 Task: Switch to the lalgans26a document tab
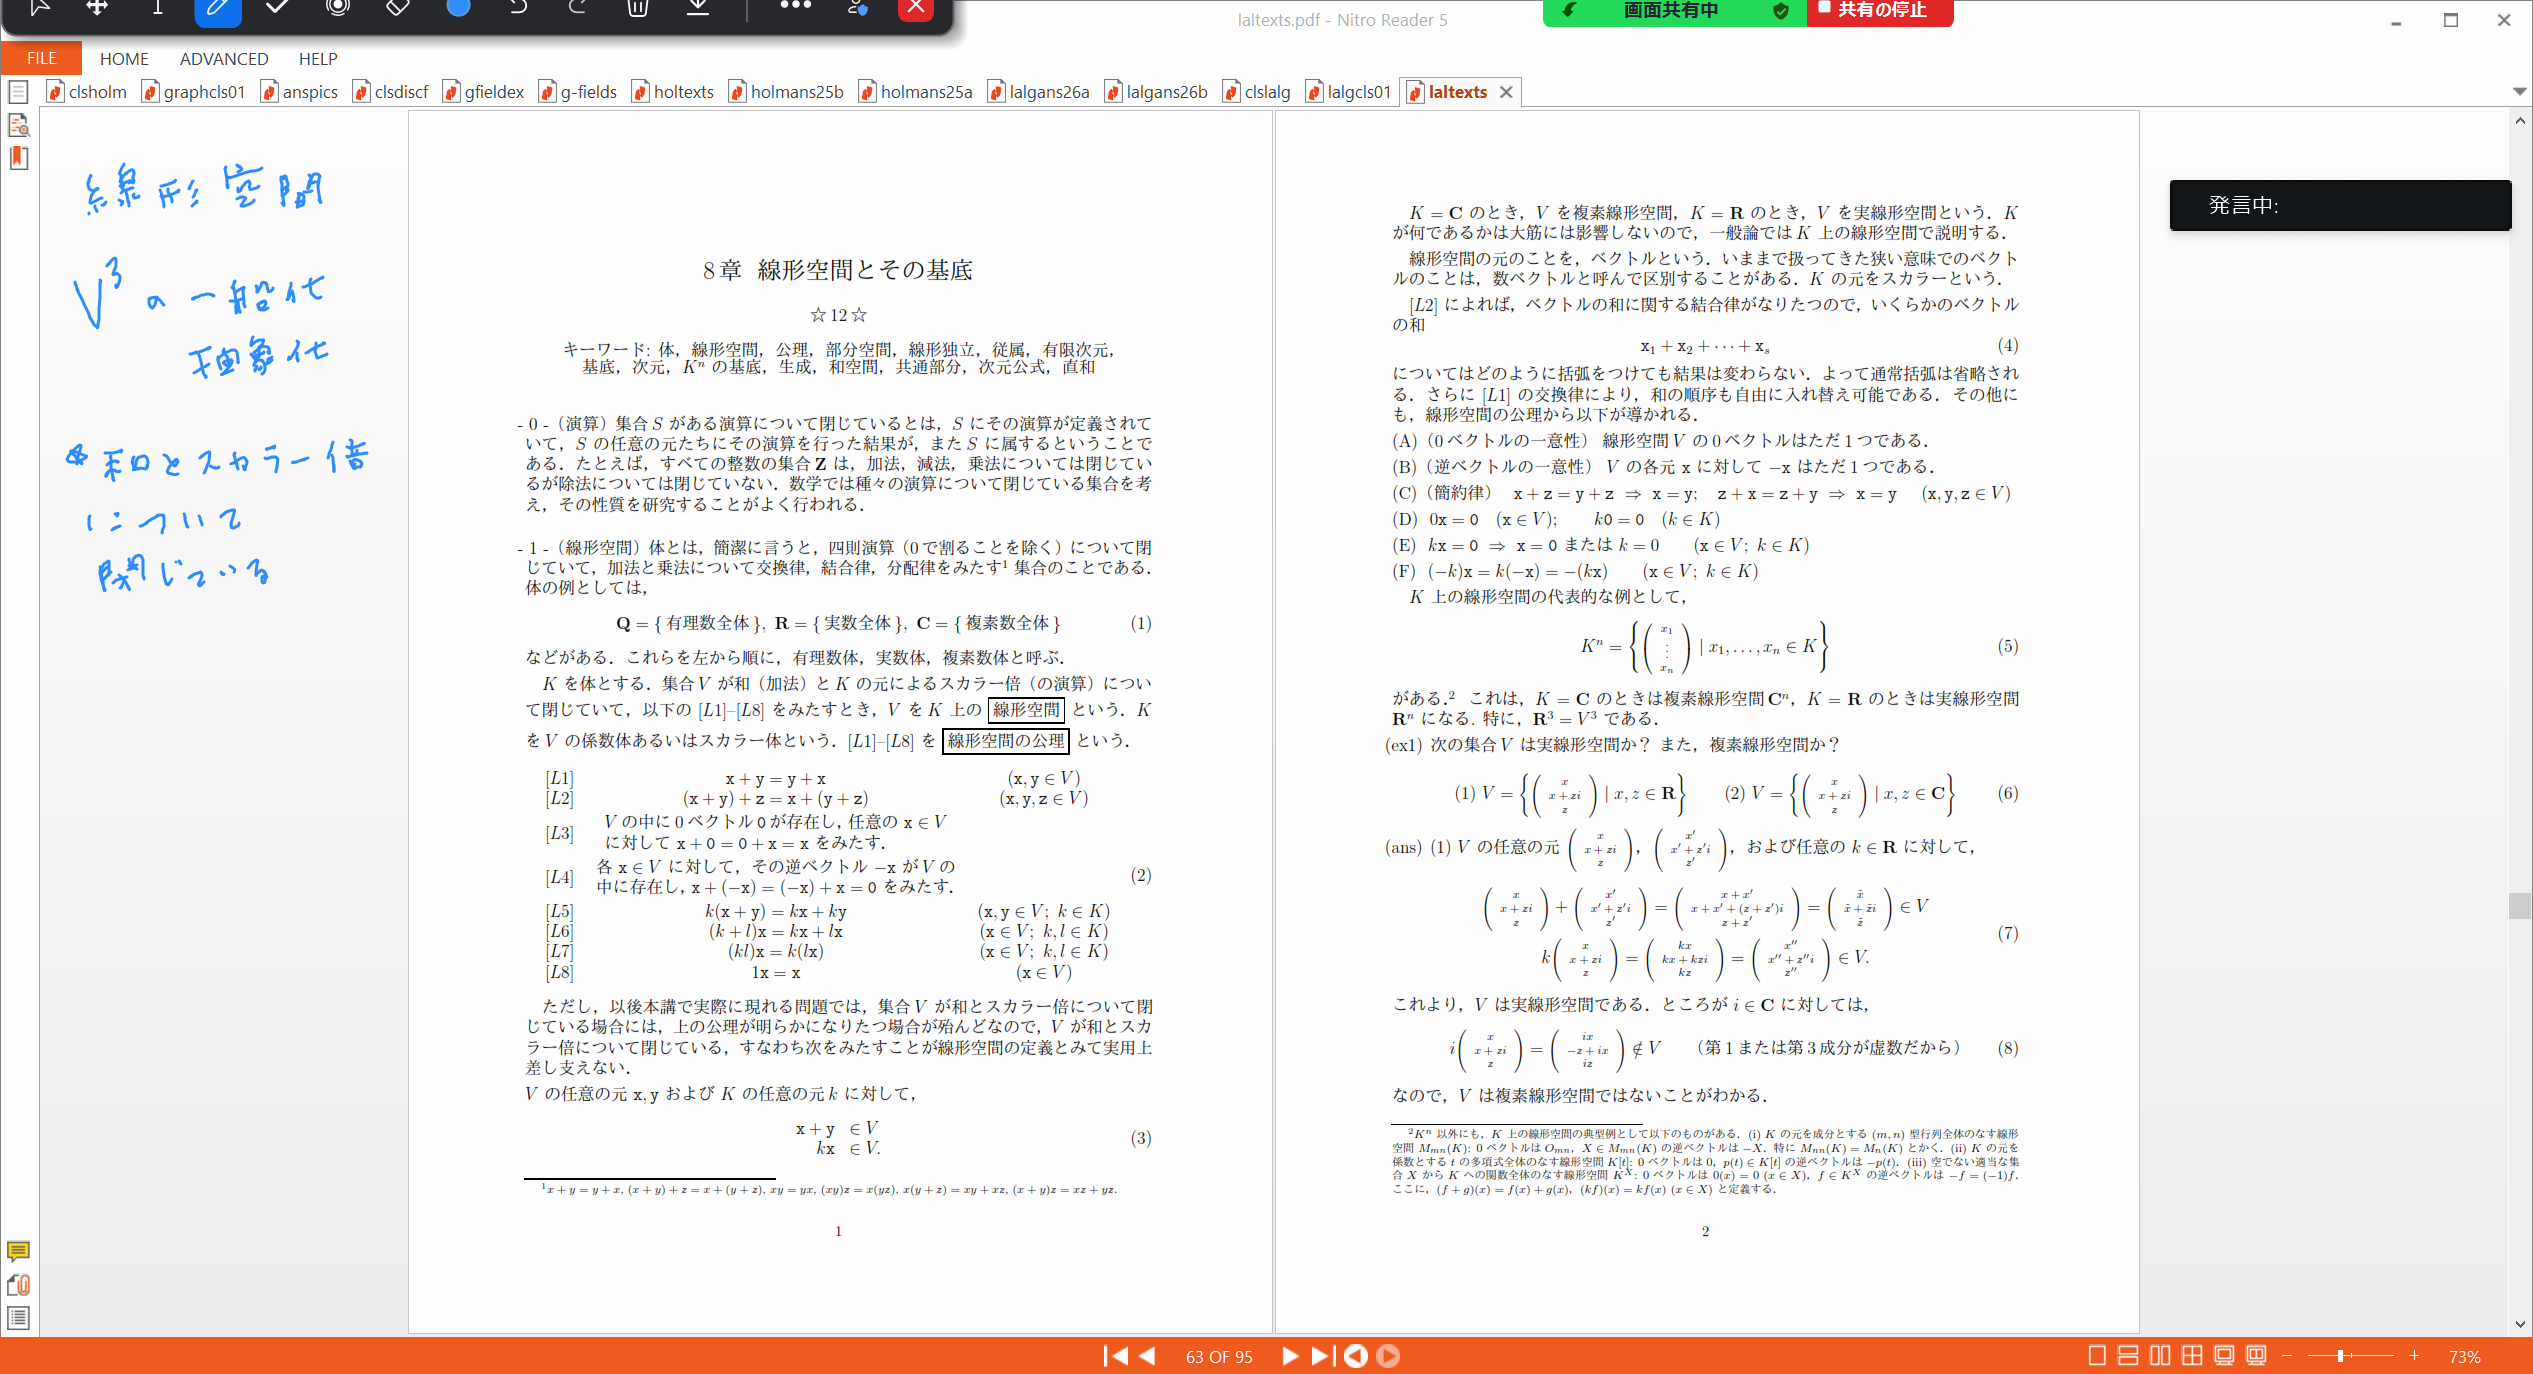coord(1039,92)
